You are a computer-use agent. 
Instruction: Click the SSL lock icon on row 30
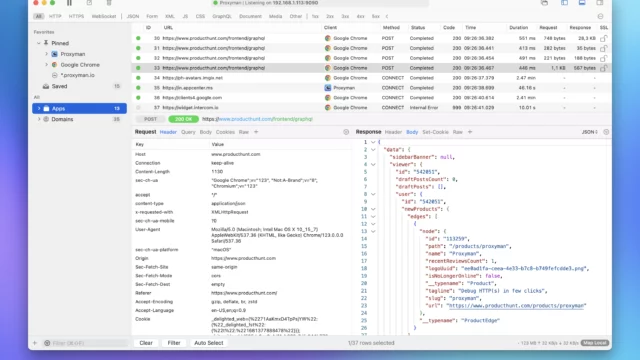603,38
